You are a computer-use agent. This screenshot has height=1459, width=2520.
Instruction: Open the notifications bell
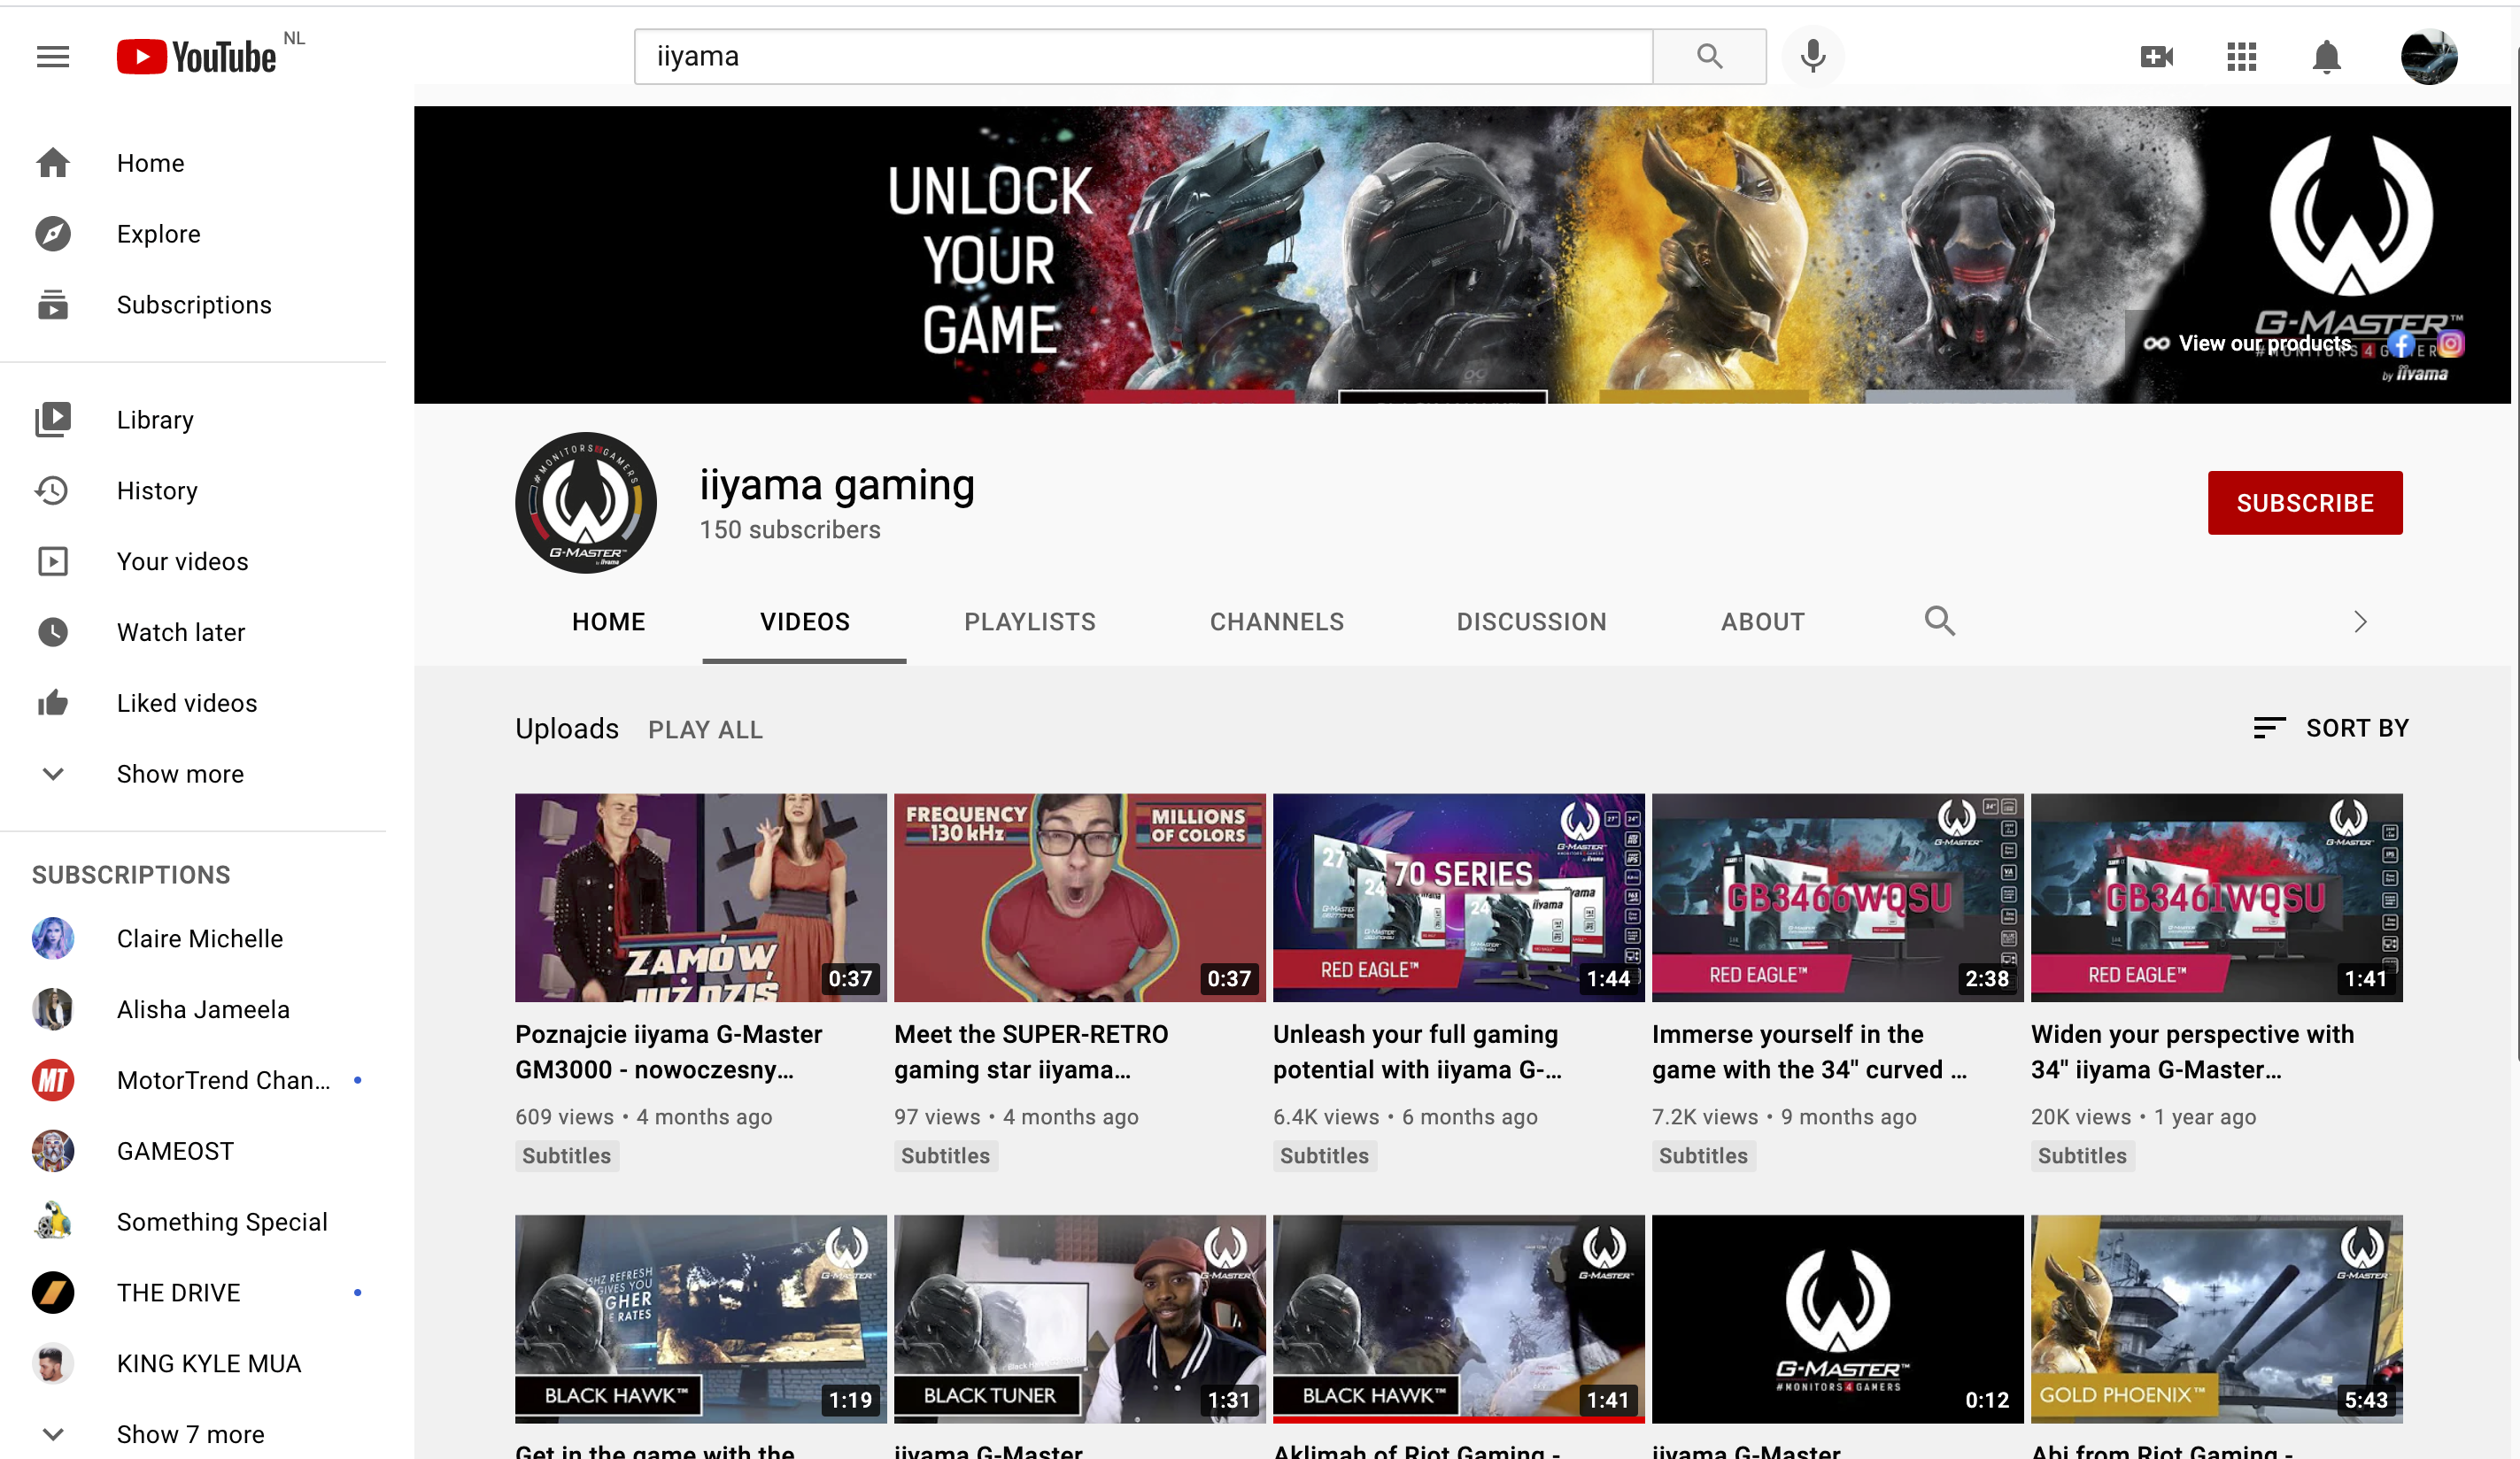coord(2326,57)
